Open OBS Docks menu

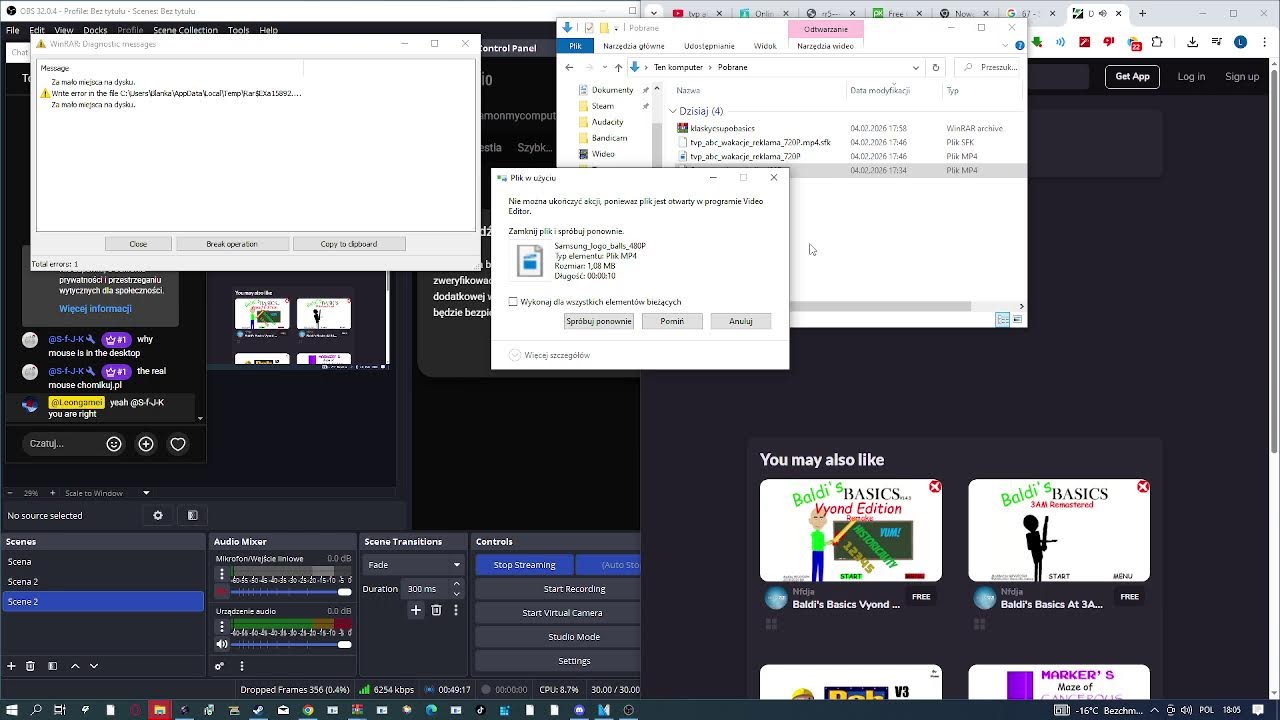point(95,30)
